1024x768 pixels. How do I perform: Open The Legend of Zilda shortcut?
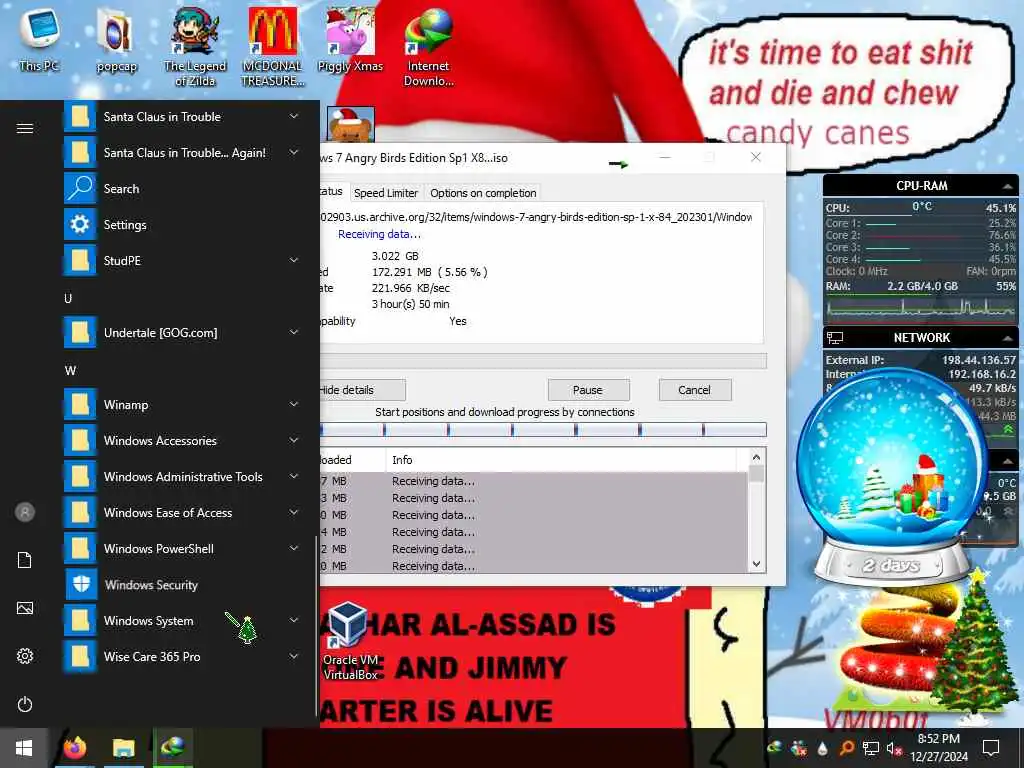[195, 46]
